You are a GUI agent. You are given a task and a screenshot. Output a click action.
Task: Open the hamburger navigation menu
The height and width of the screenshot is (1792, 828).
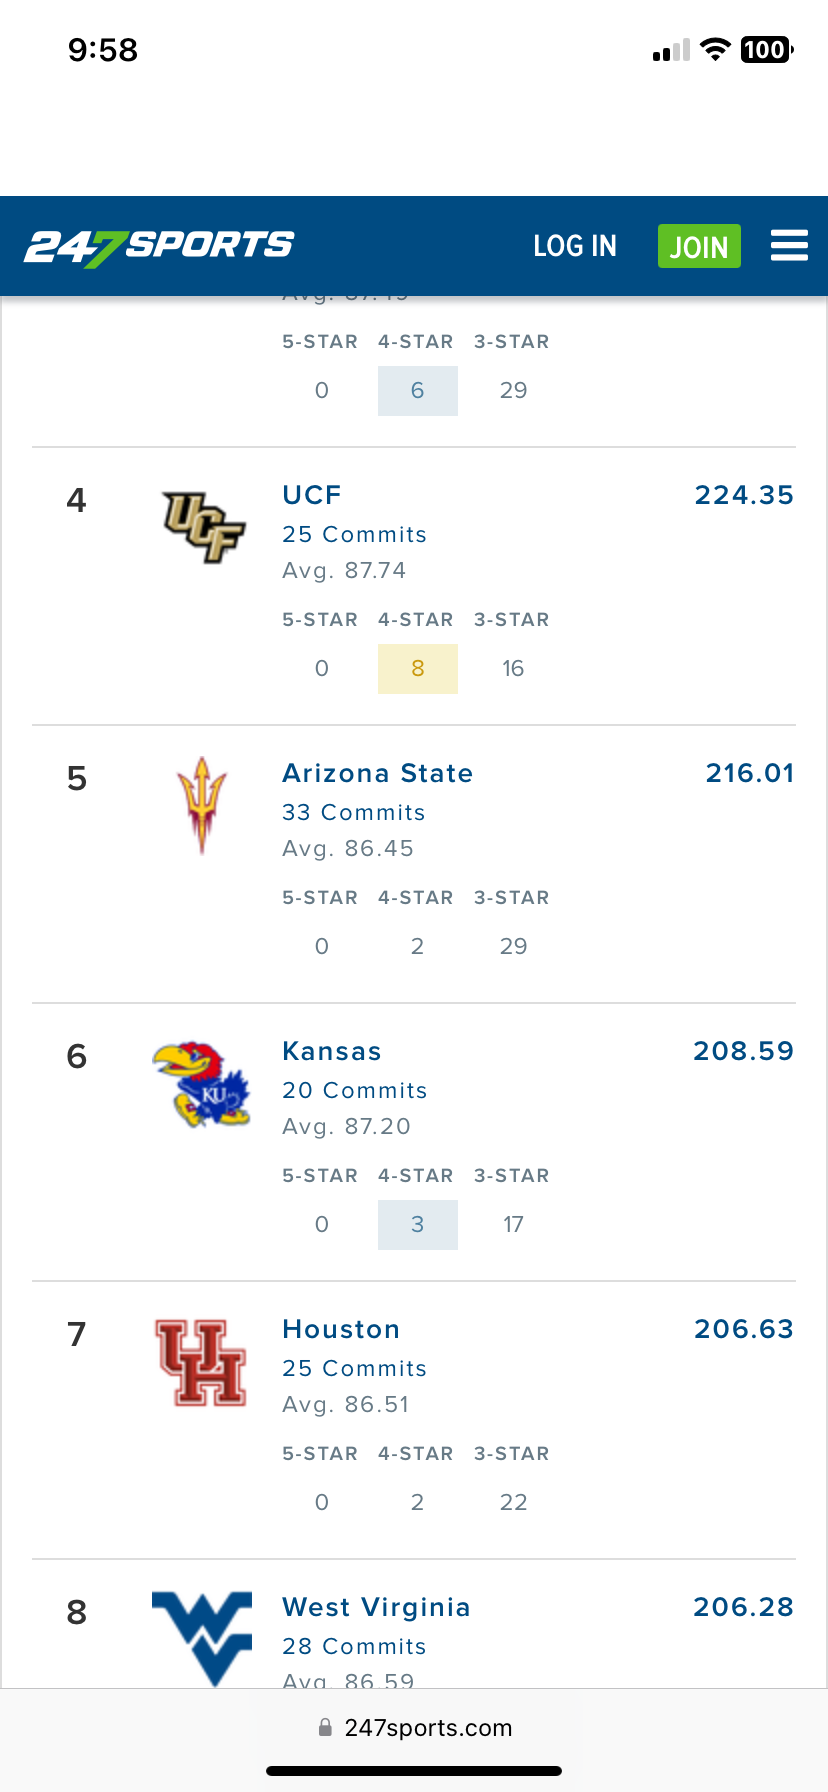(x=789, y=246)
